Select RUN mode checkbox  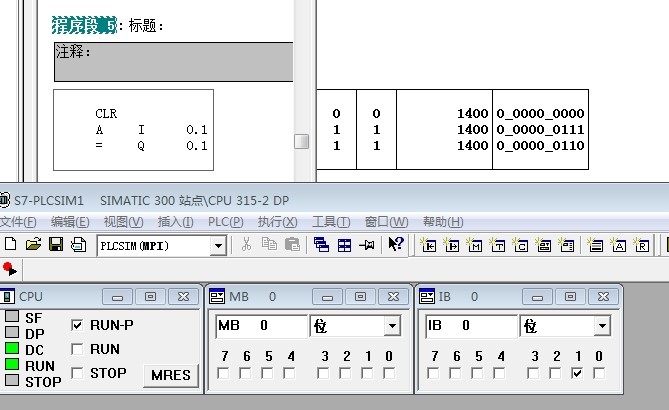point(77,349)
